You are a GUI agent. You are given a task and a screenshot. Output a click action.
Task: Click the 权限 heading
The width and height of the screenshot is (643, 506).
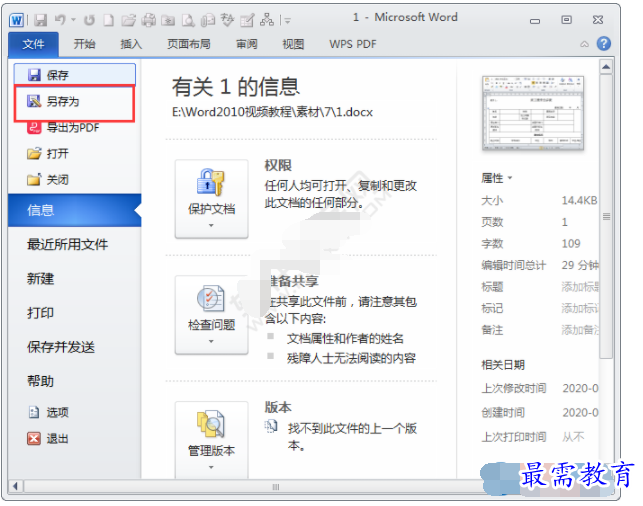click(278, 165)
